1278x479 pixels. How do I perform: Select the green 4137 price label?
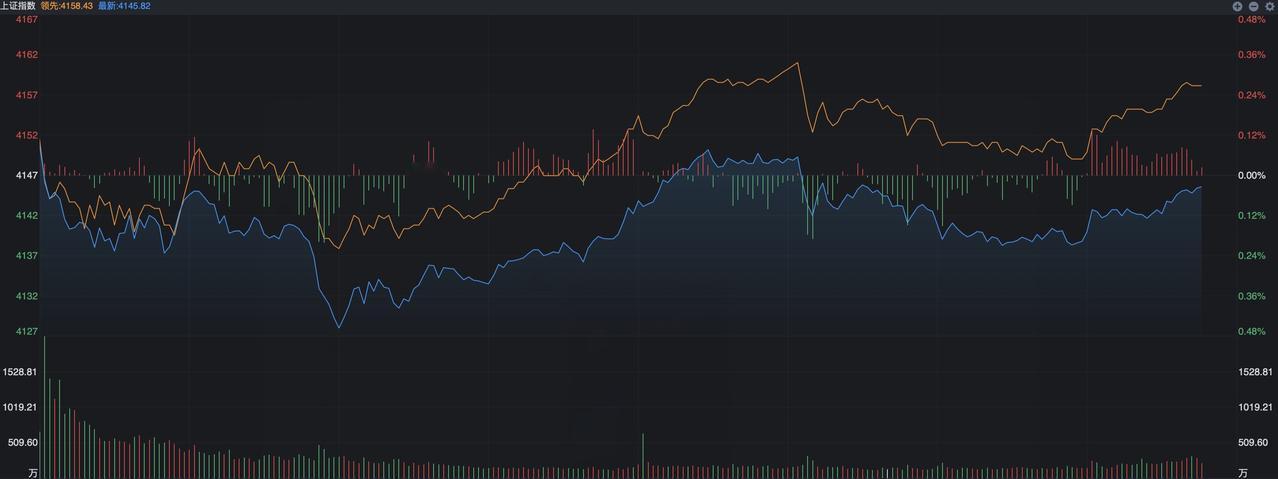(28, 255)
